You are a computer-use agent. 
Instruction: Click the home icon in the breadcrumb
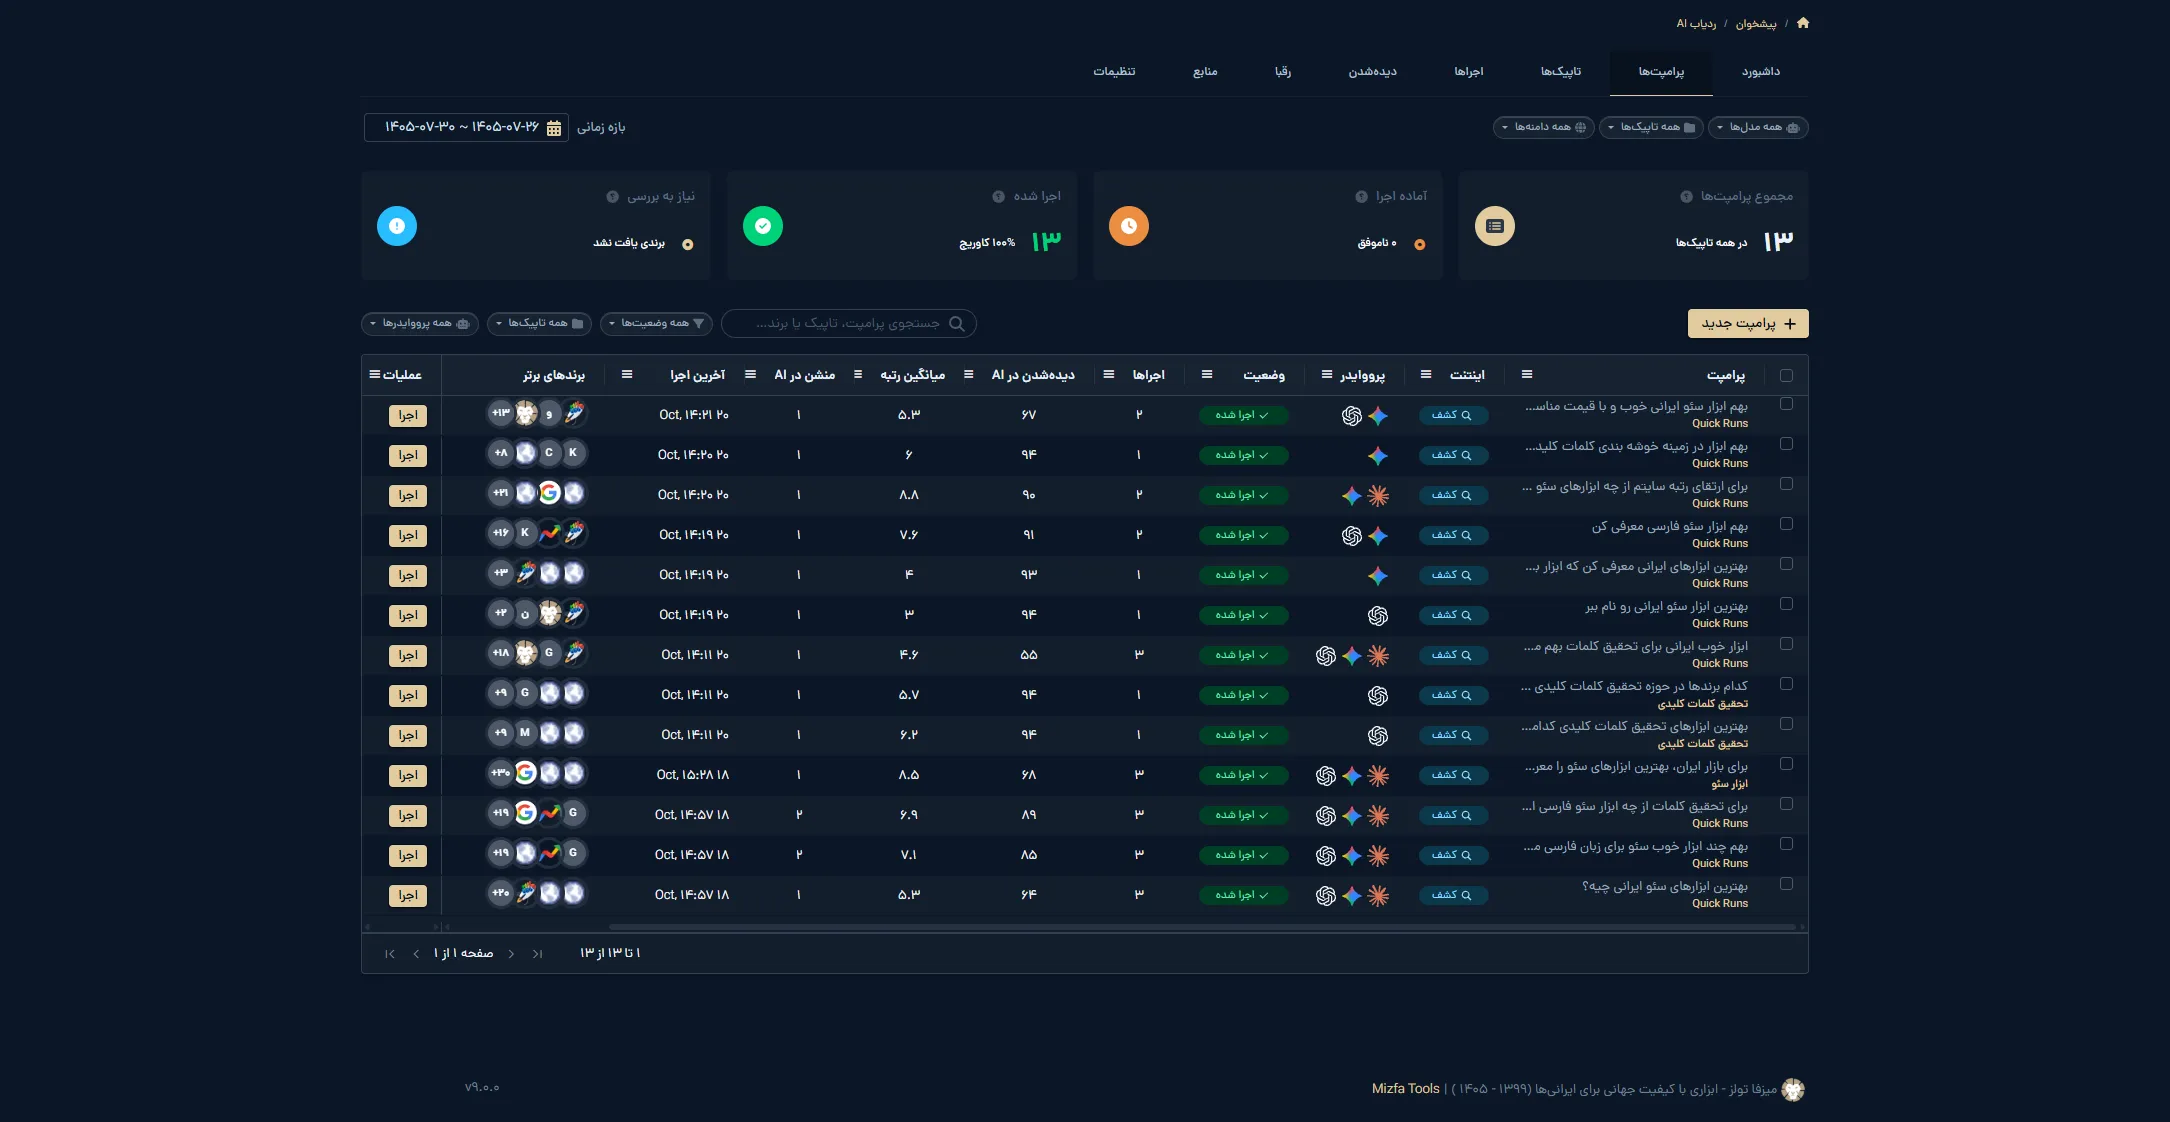(1803, 23)
